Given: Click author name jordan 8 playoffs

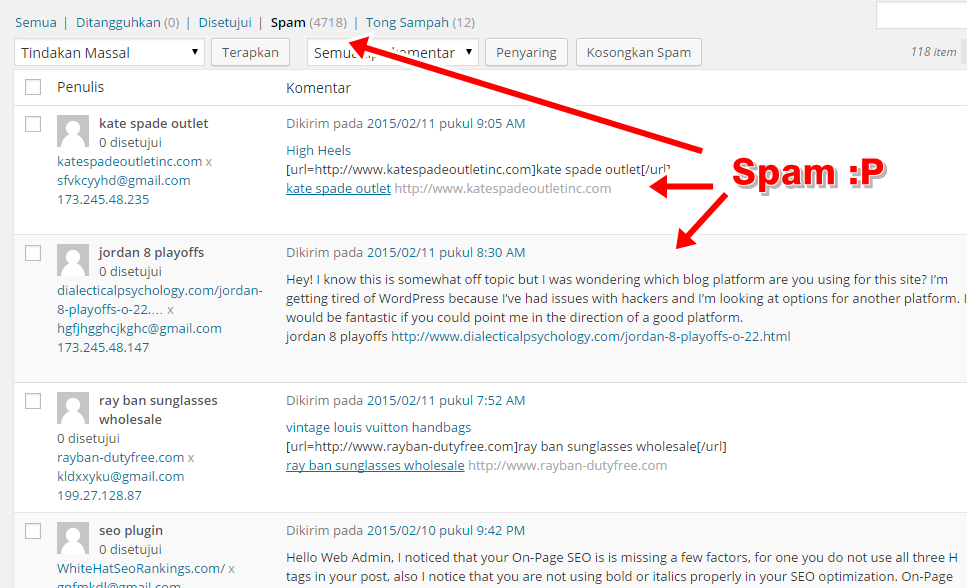Looking at the screenshot, I should [x=151, y=252].
